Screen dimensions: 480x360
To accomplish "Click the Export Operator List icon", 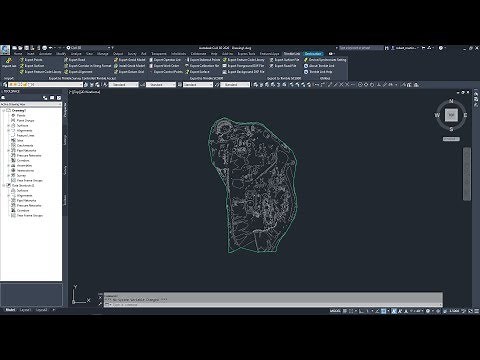I will coord(151,60).
